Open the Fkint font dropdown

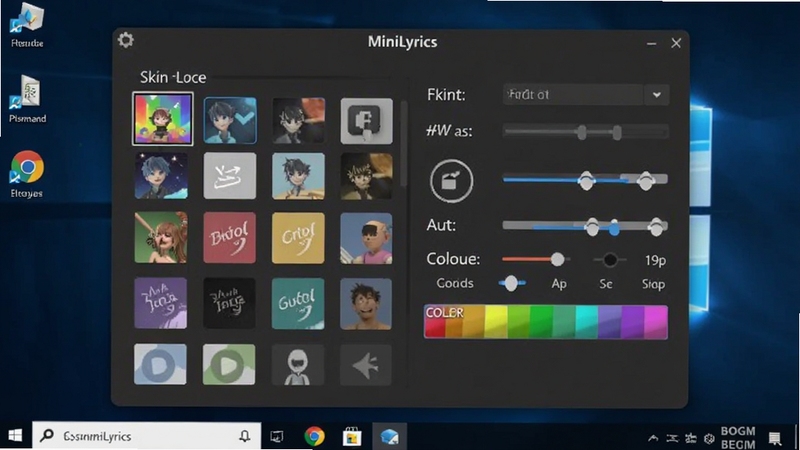tap(586, 94)
